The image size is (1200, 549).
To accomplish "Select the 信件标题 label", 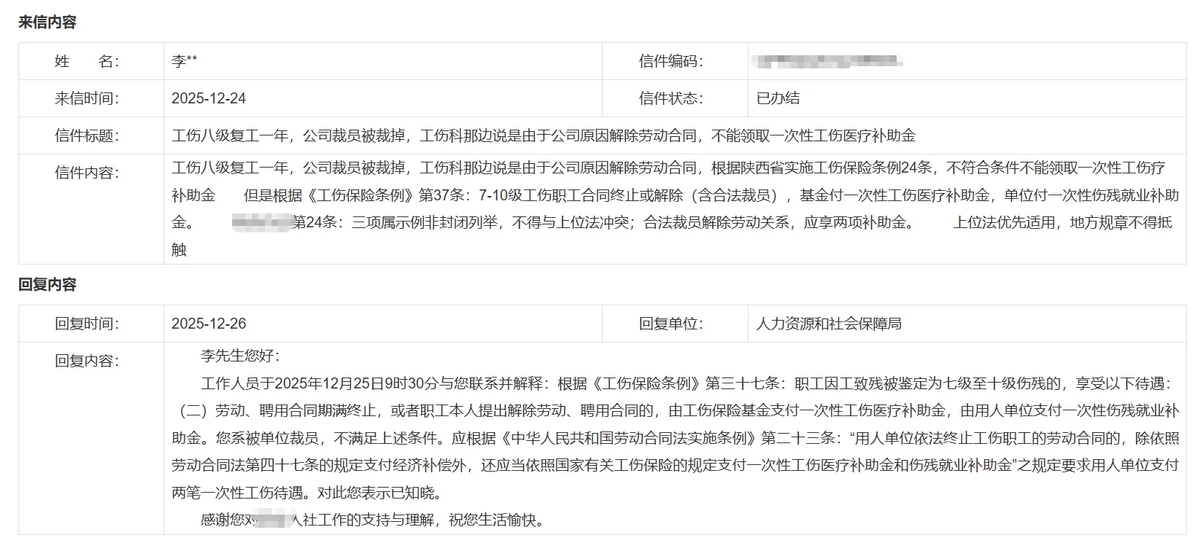I will 86,135.
